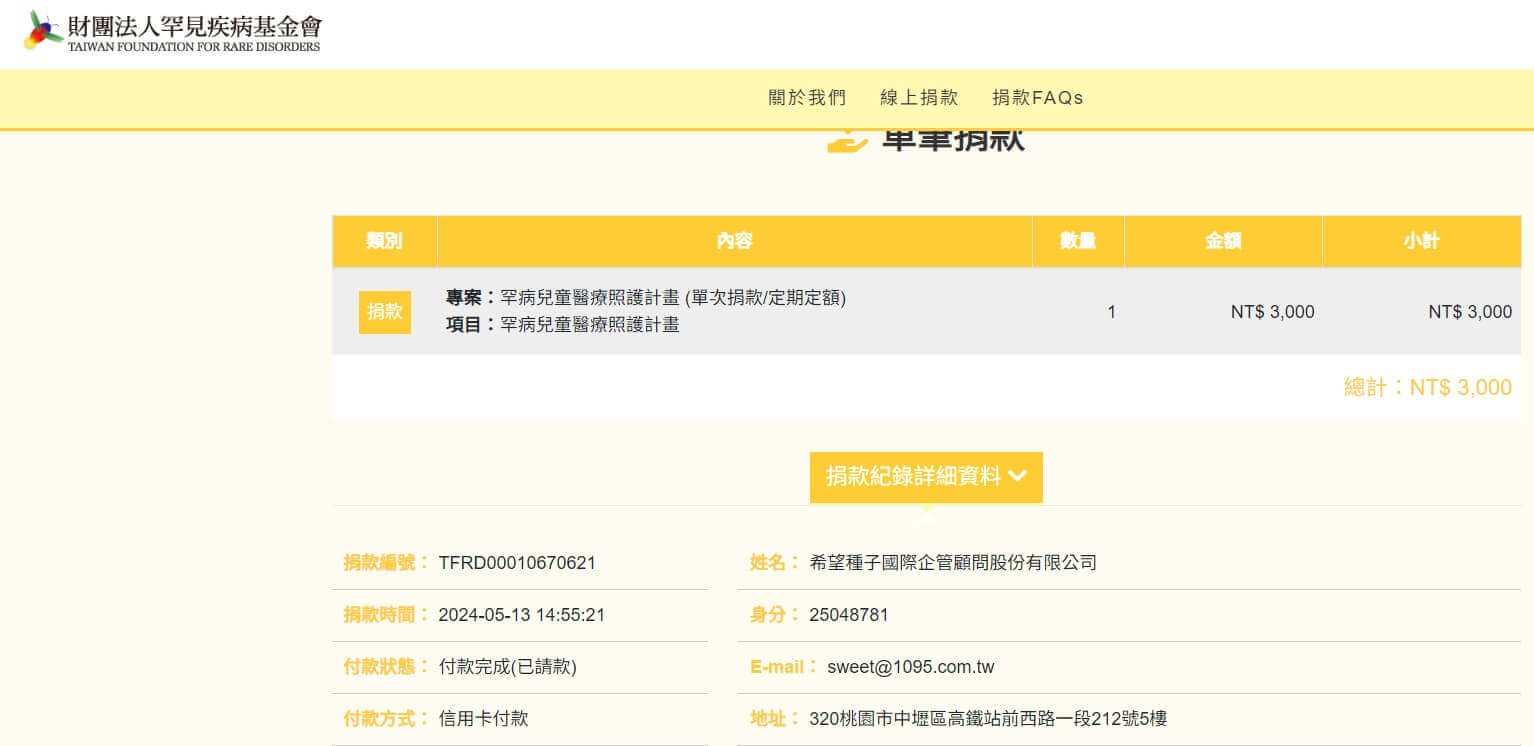
Task: Click the 類別 column header
Action: [x=384, y=241]
